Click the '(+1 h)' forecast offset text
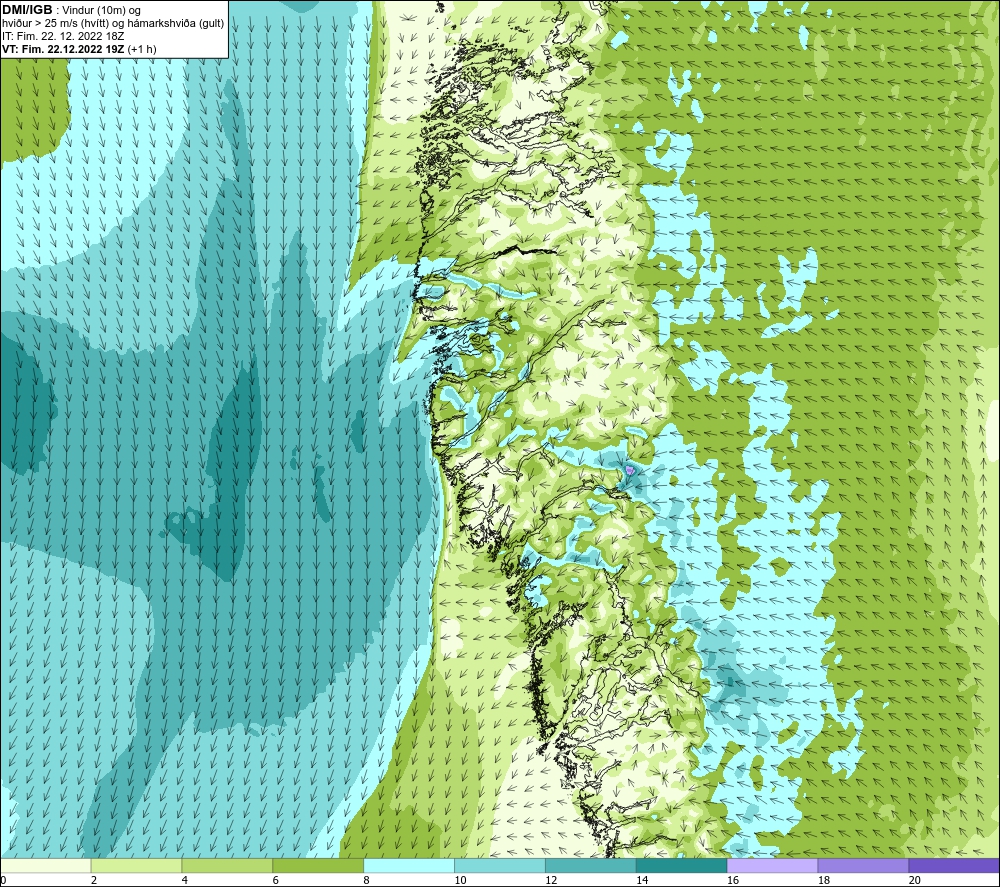 (x=142, y=49)
